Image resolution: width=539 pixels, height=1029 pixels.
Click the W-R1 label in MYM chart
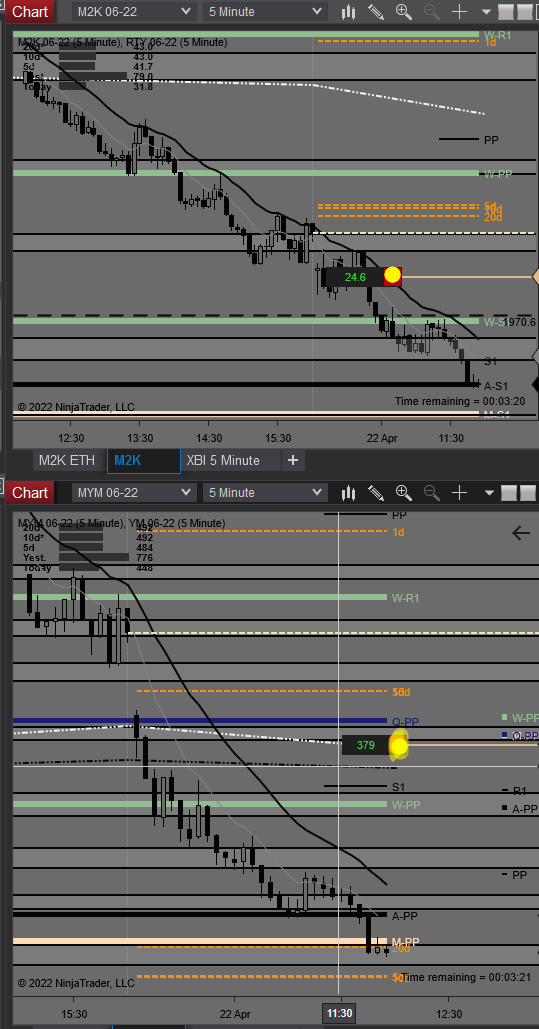pos(405,598)
